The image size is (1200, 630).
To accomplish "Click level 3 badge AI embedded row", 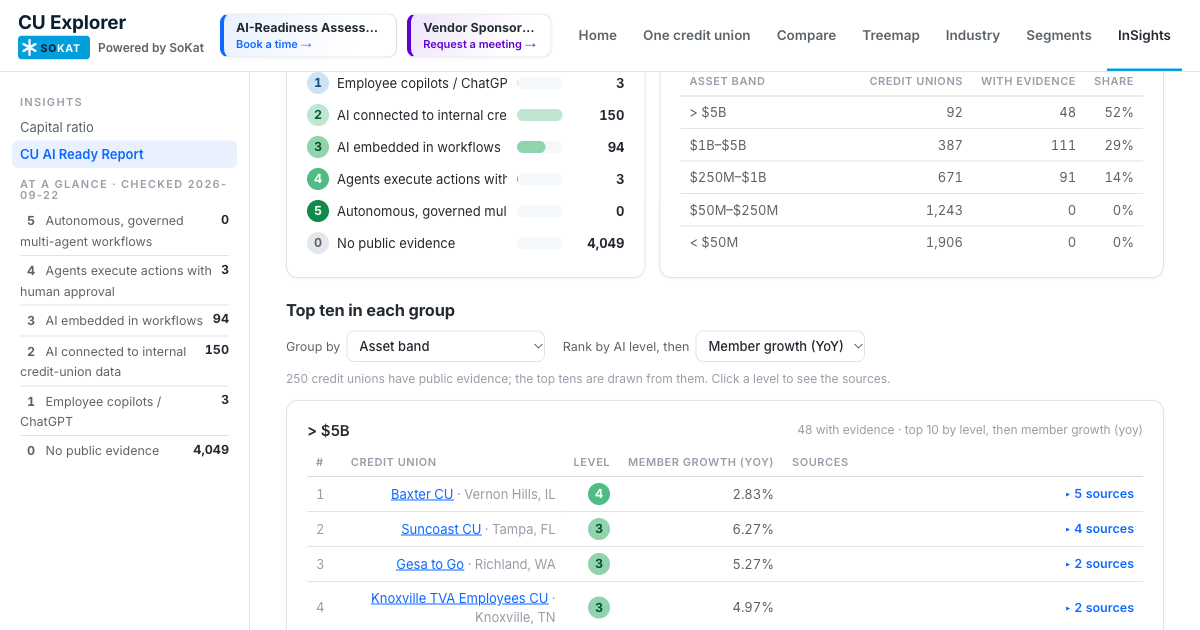I will click(318, 147).
